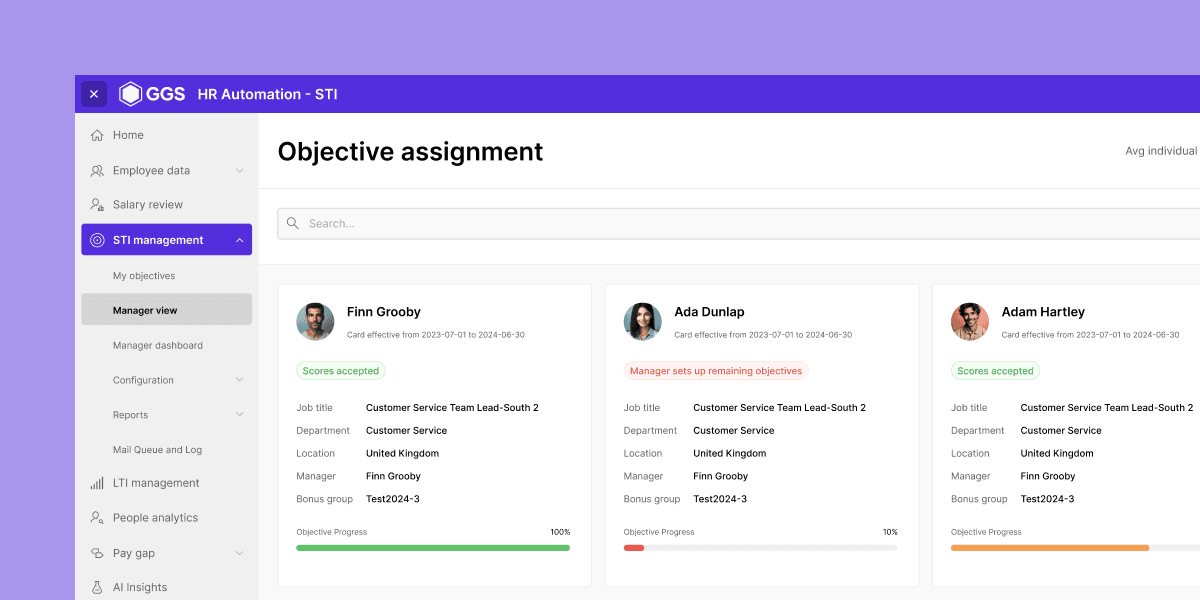Click the Objective assignment heading
This screenshot has width=1200, height=600.
tap(410, 151)
